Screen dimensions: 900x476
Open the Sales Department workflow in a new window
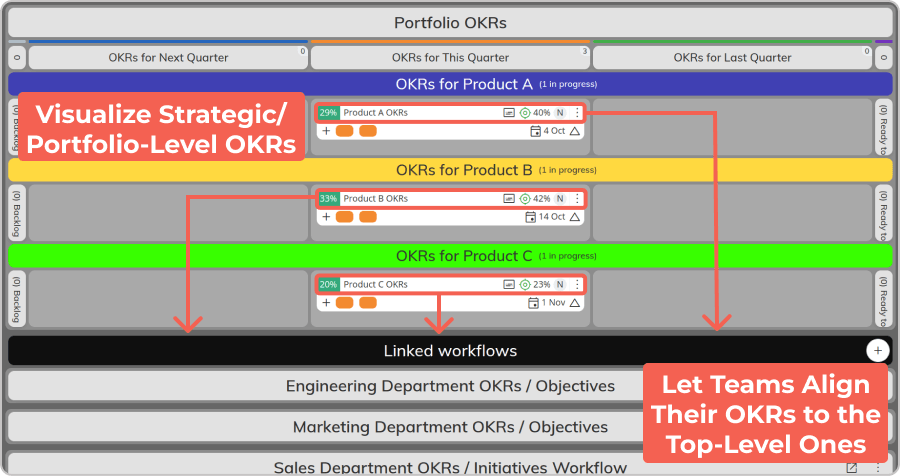coord(852,468)
